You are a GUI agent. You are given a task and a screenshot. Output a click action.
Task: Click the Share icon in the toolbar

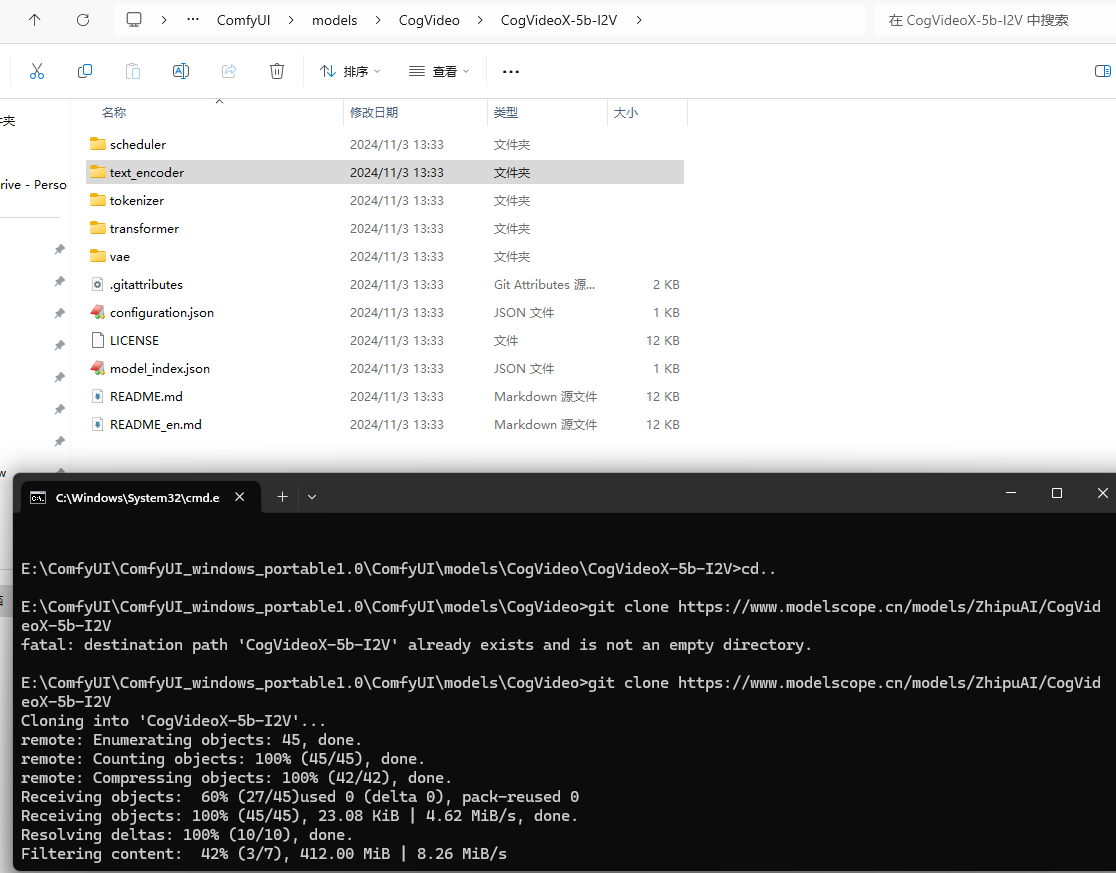point(229,71)
